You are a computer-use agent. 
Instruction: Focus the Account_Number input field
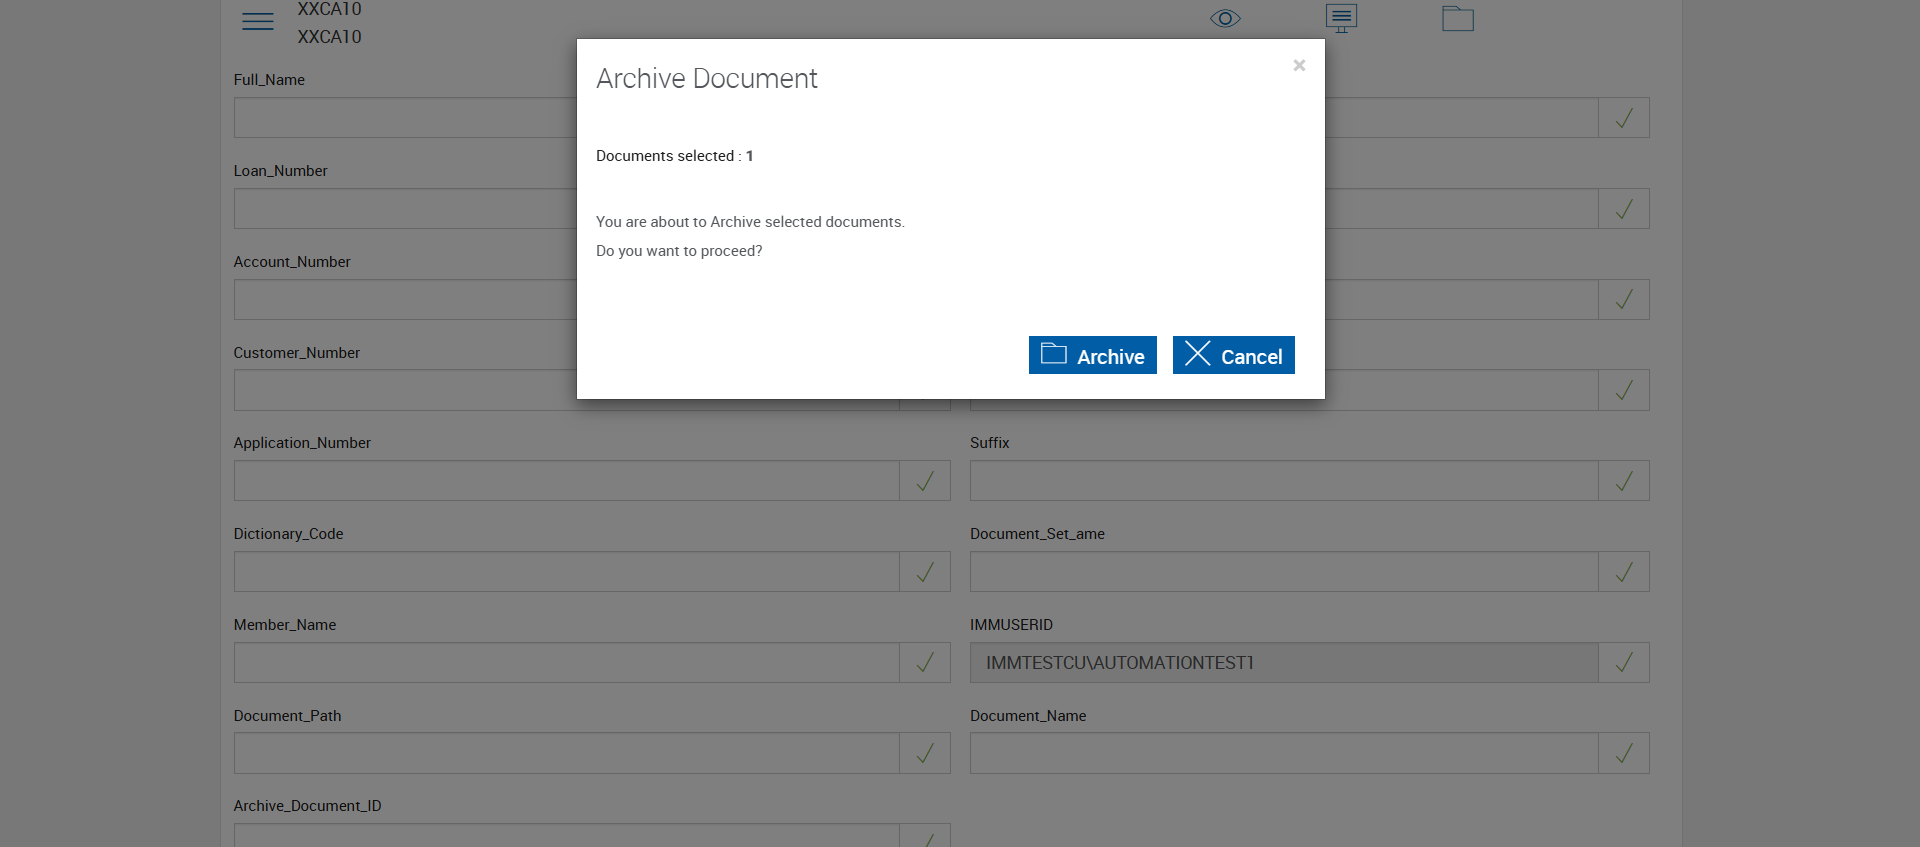click(405, 300)
